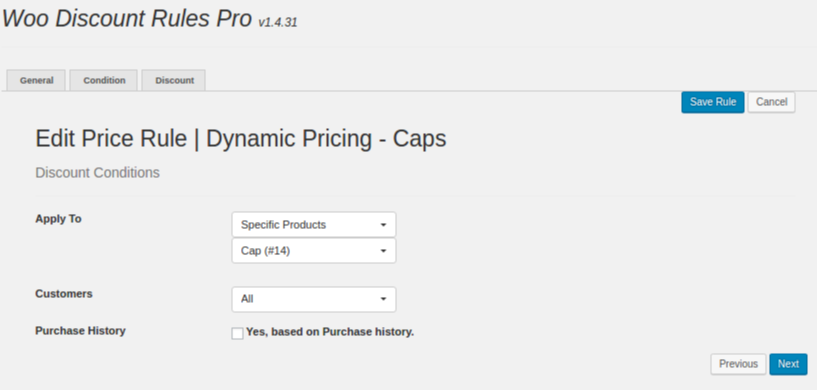Open the Cap (#14) product selector
Viewport: 817px width, 390px height.
point(314,251)
